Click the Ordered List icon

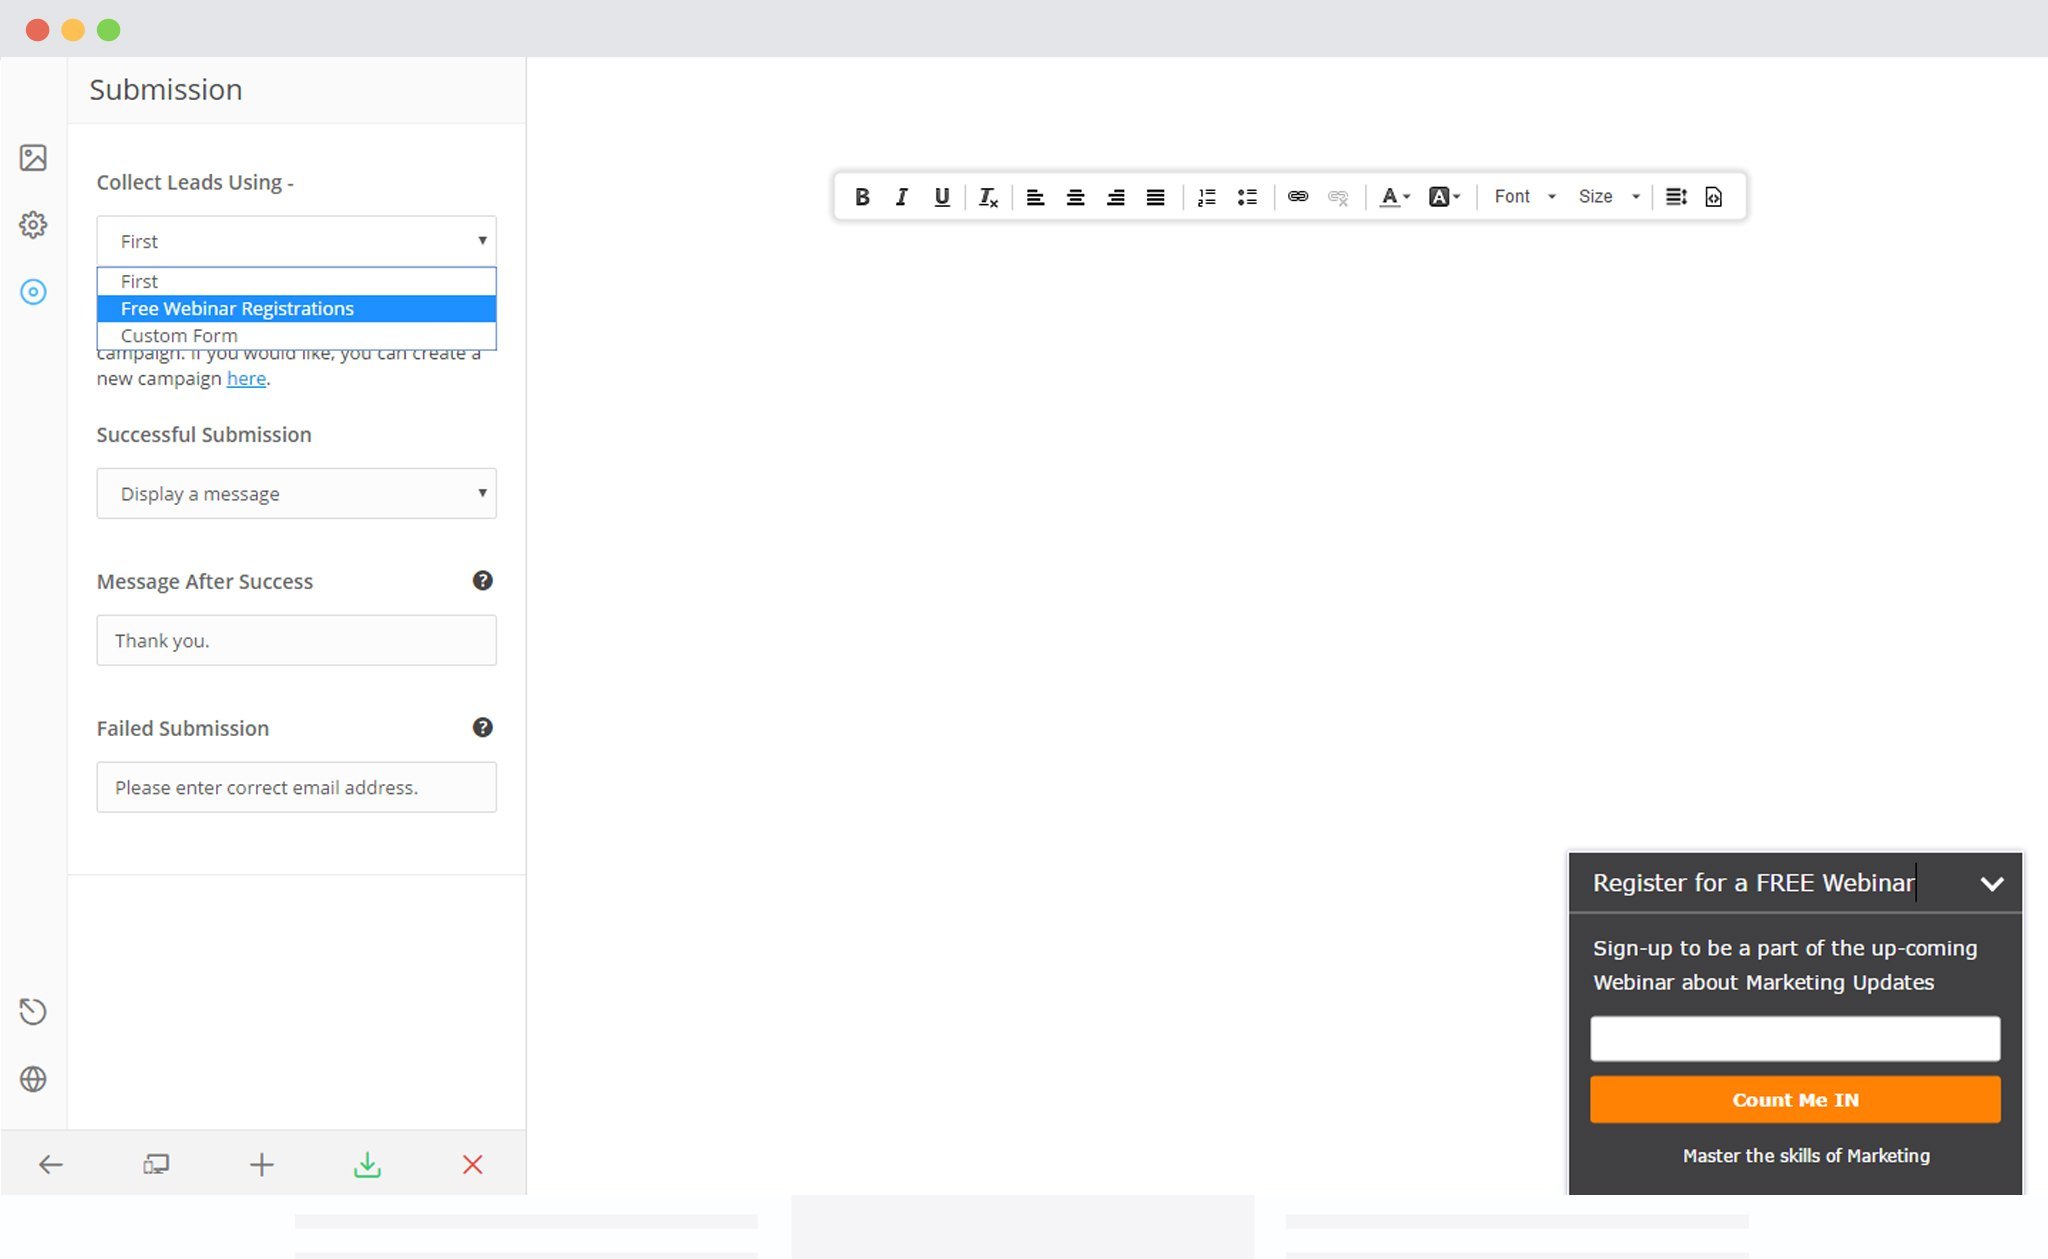pyautogui.click(x=1205, y=196)
